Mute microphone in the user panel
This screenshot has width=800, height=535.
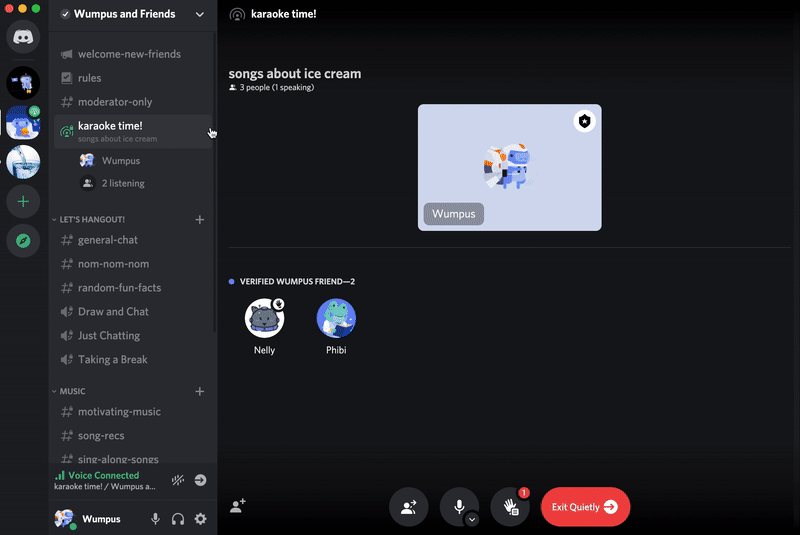pos(155,519)
